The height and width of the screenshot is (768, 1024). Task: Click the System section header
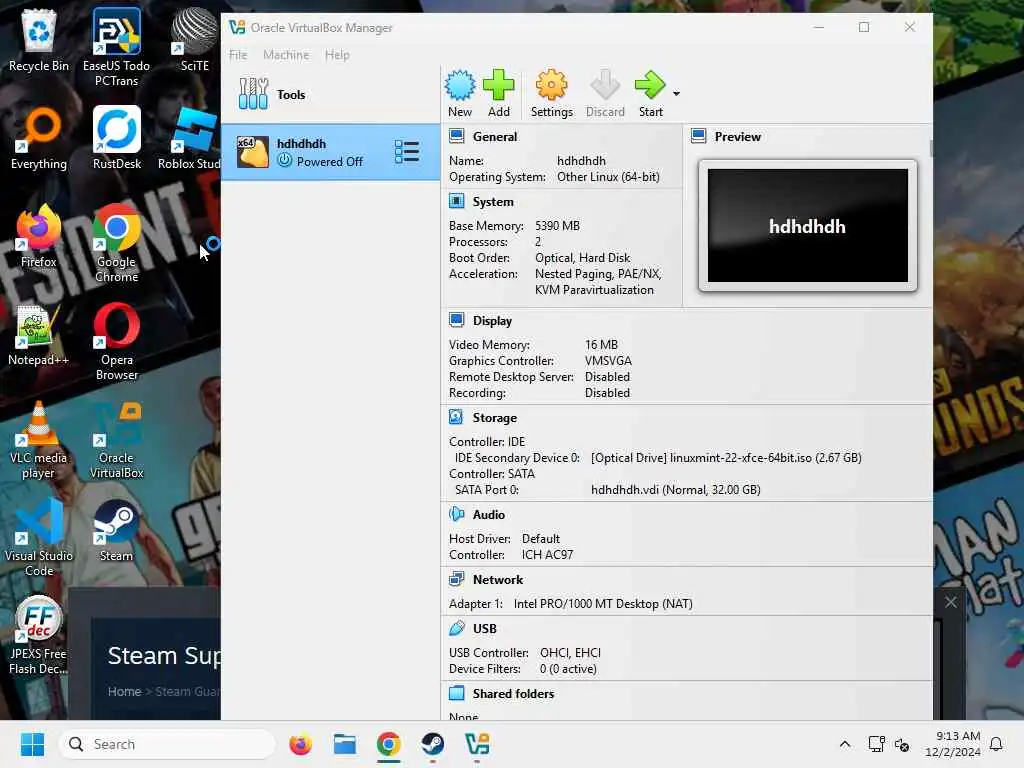[x=493, y=202]
